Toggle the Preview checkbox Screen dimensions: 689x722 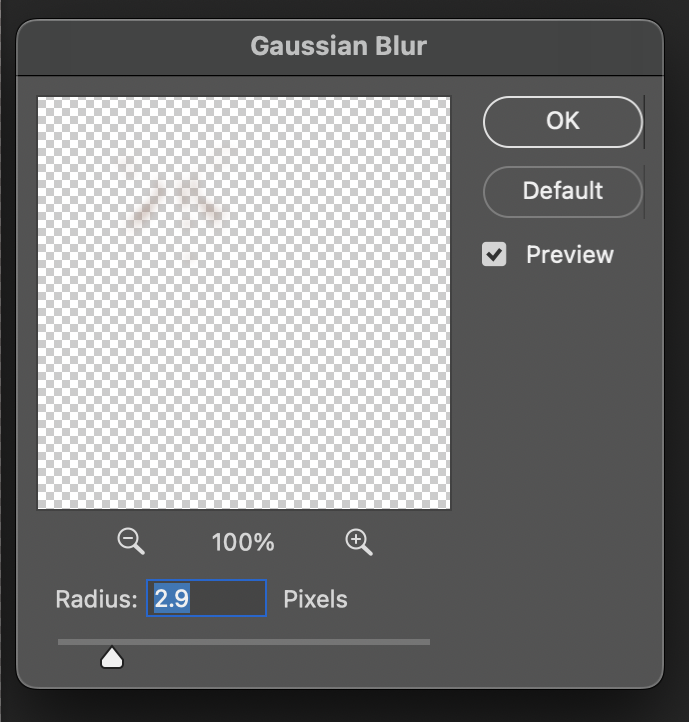(x=494, y=255)
